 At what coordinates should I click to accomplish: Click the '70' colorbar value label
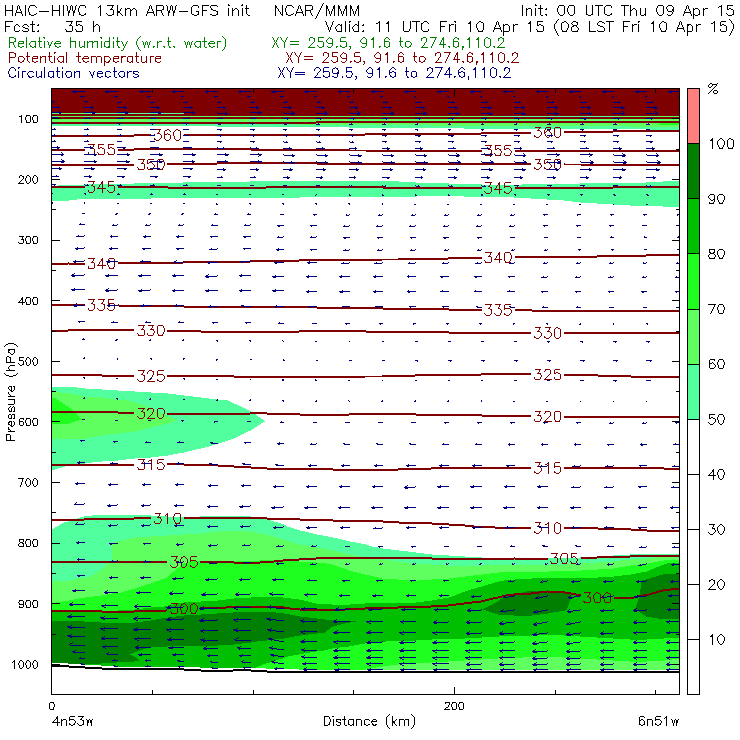click(x=716, y=309)
